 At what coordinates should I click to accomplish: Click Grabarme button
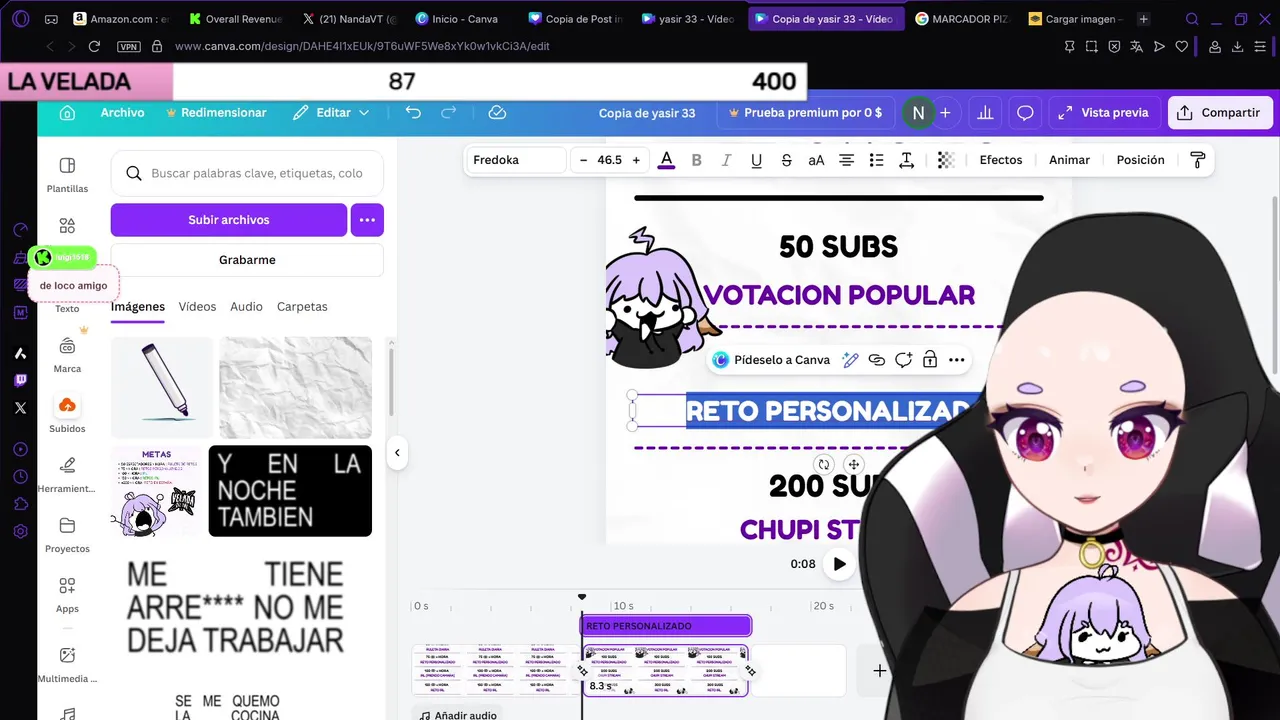click(x=247, y=260)
